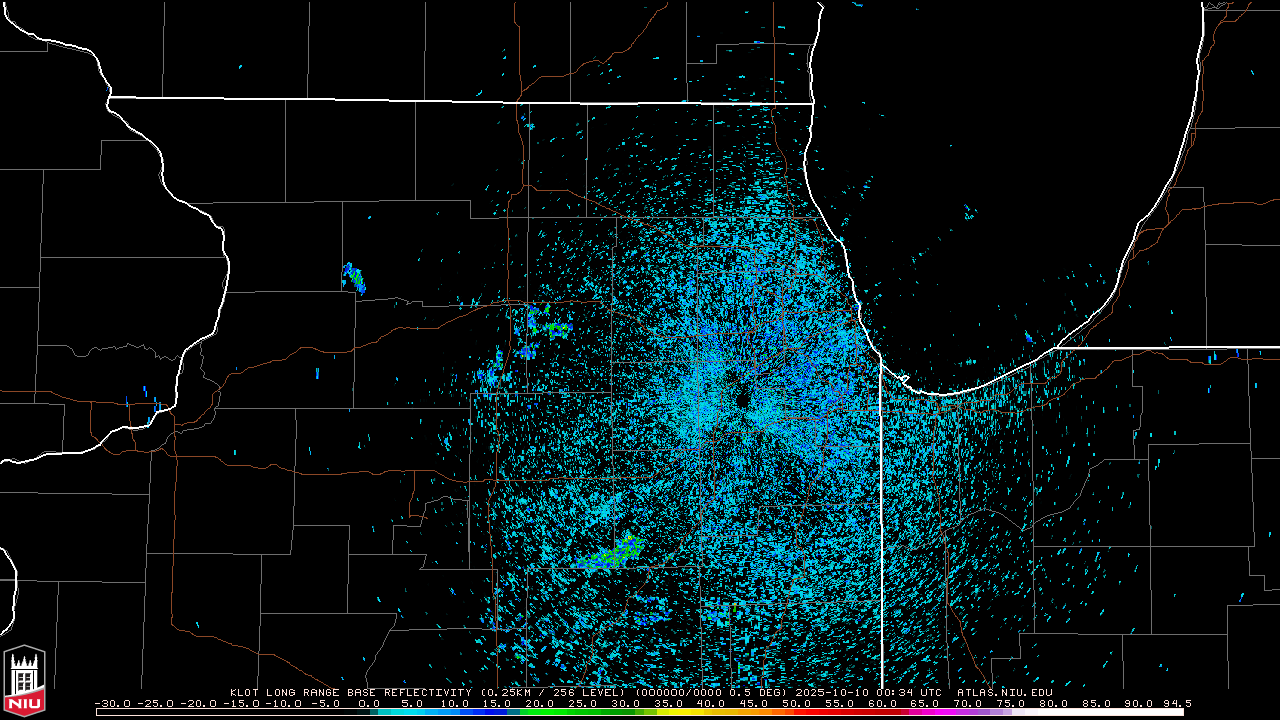The image size is (1280, 720).
Task: Click the small cyan echo over Lake Michigan
Action: [x=968, y=213]
